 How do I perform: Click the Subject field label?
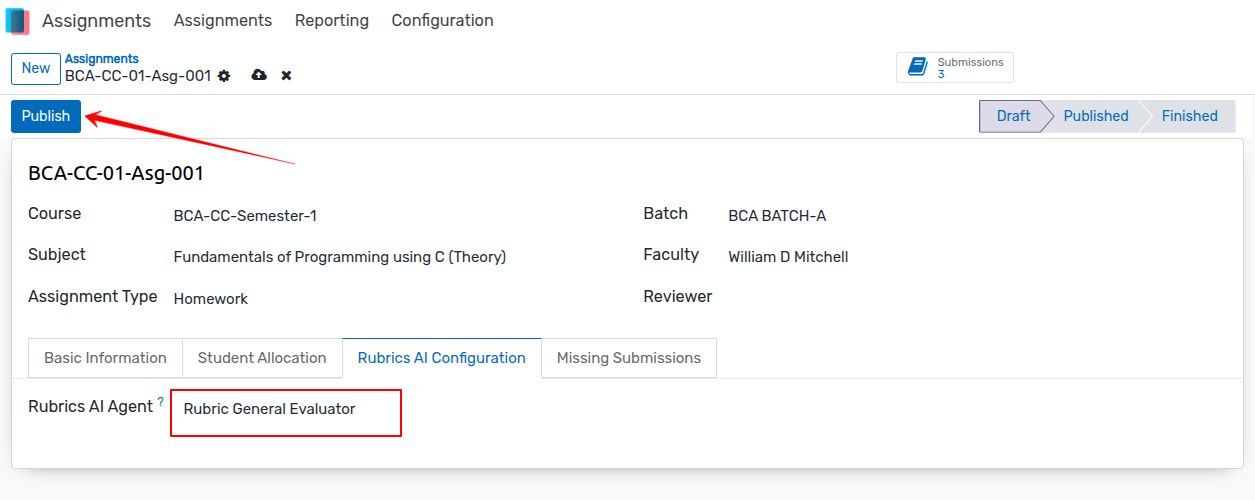pos(57,255)
